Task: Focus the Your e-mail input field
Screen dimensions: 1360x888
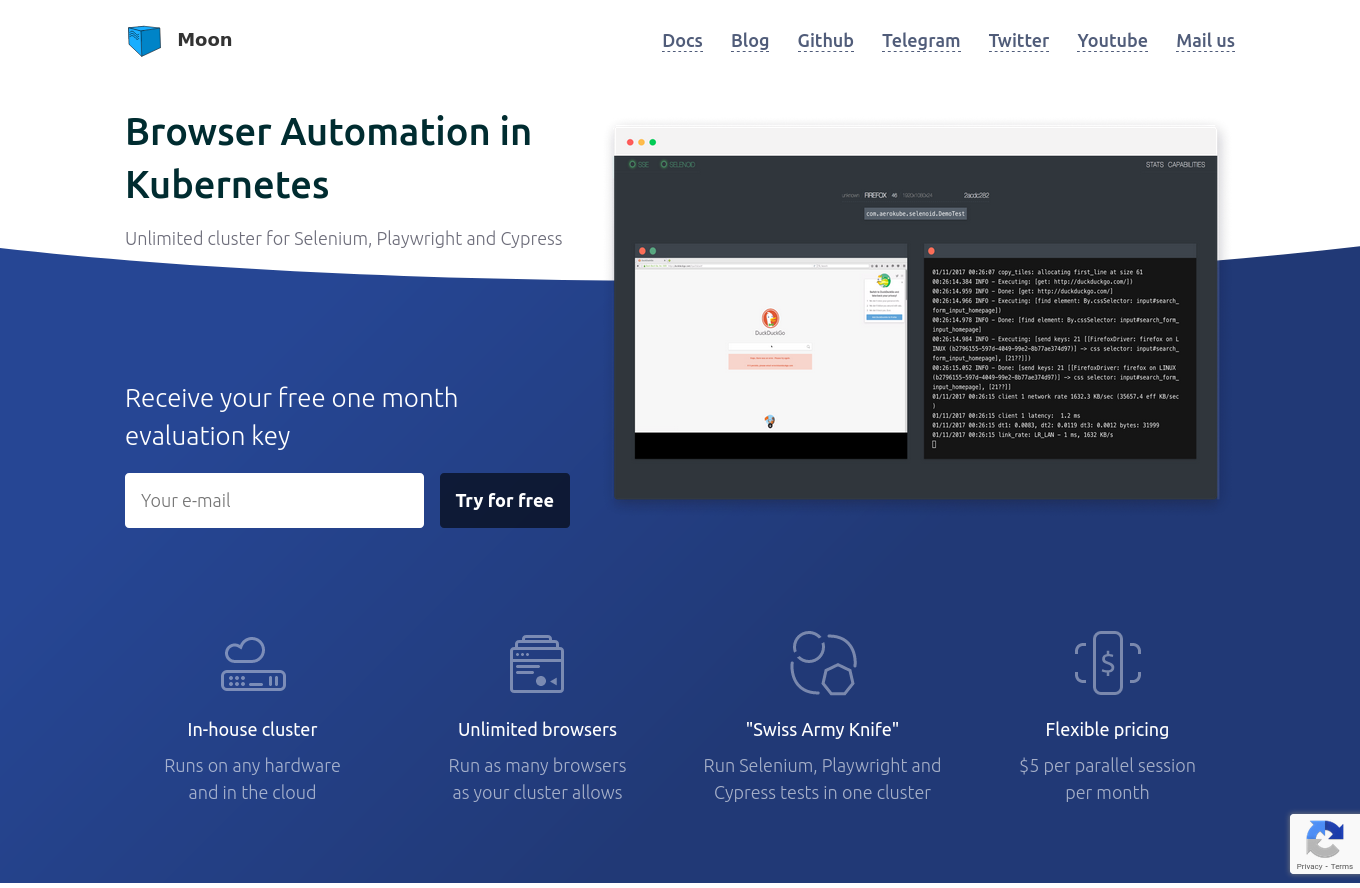Action: pyautogui.click(x=274, y=500)
